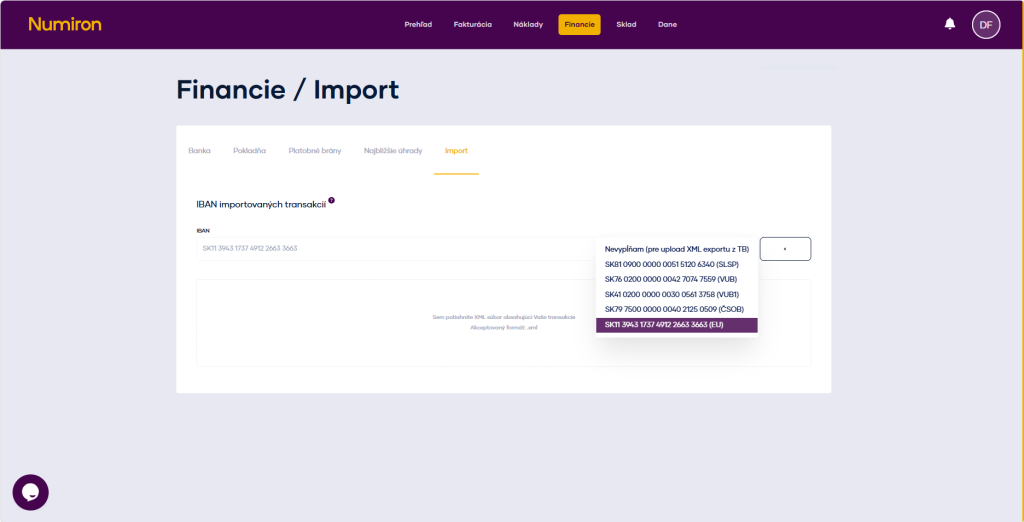
Task: Click the Numiron logo
Action: pyautogui.click(x=65, y=25)
